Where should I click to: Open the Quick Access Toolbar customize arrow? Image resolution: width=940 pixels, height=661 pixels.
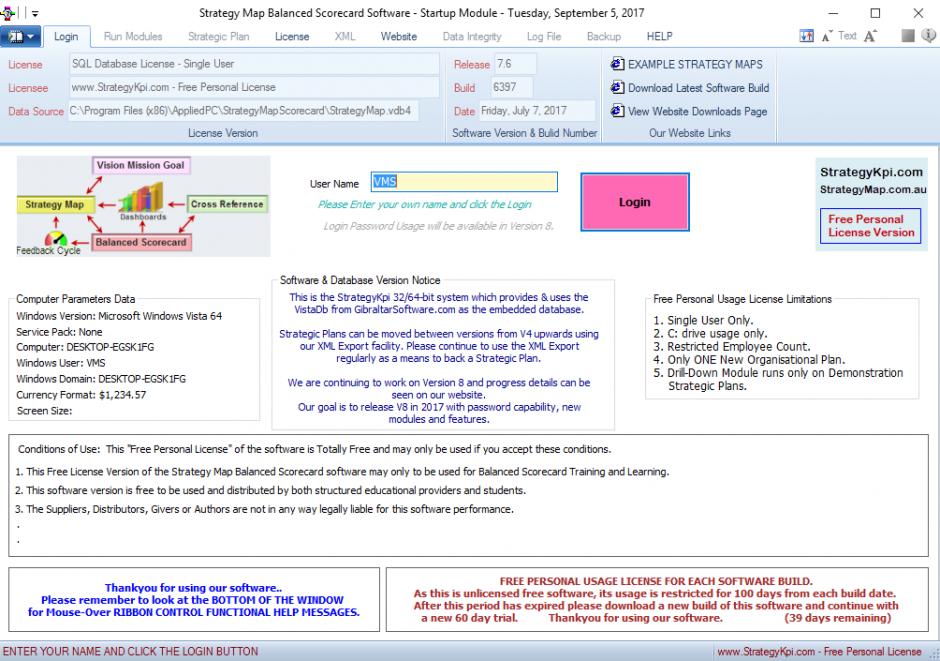tap(35, 13)
